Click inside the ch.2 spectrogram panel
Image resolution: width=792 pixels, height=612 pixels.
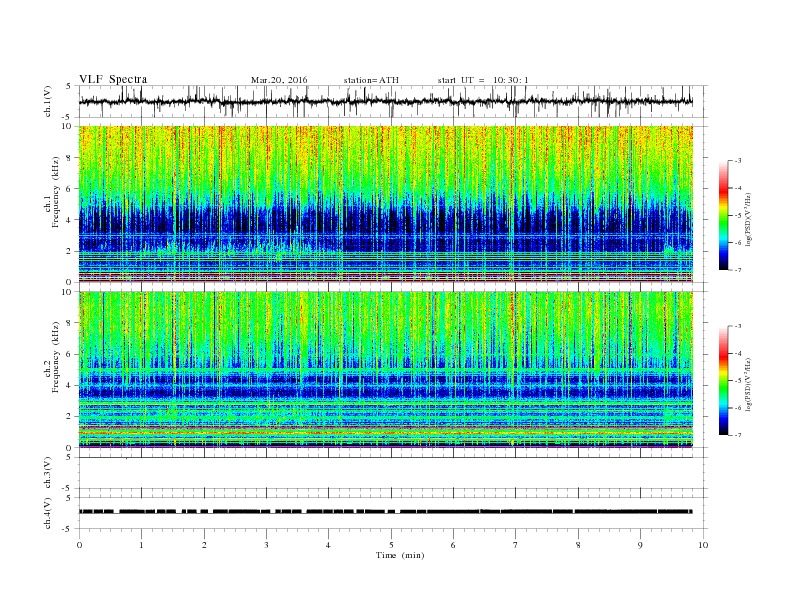click(x=386, y=370)
